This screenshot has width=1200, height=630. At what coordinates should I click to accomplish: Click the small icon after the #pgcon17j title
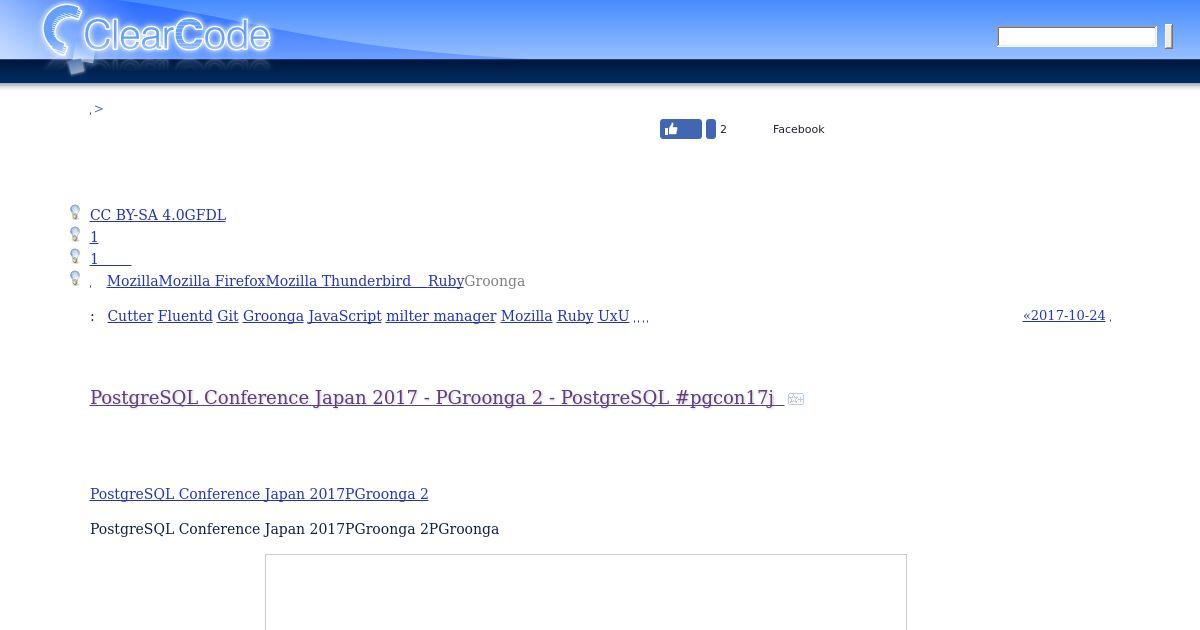tap(796, 399)
